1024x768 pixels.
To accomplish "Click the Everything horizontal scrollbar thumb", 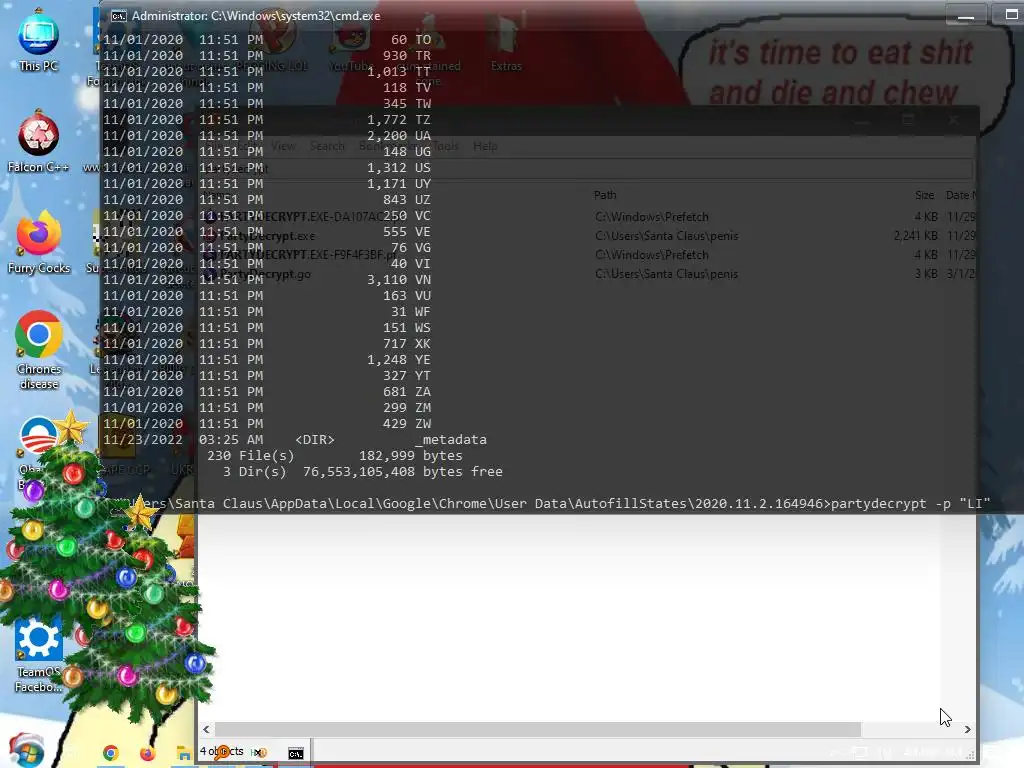I will point(537,729).
